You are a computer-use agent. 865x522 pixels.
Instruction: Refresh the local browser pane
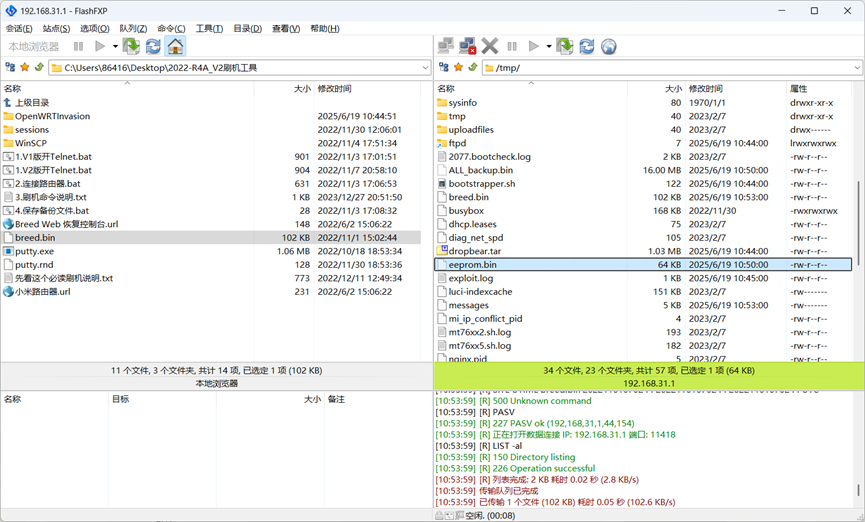click(x=153, y=46)
